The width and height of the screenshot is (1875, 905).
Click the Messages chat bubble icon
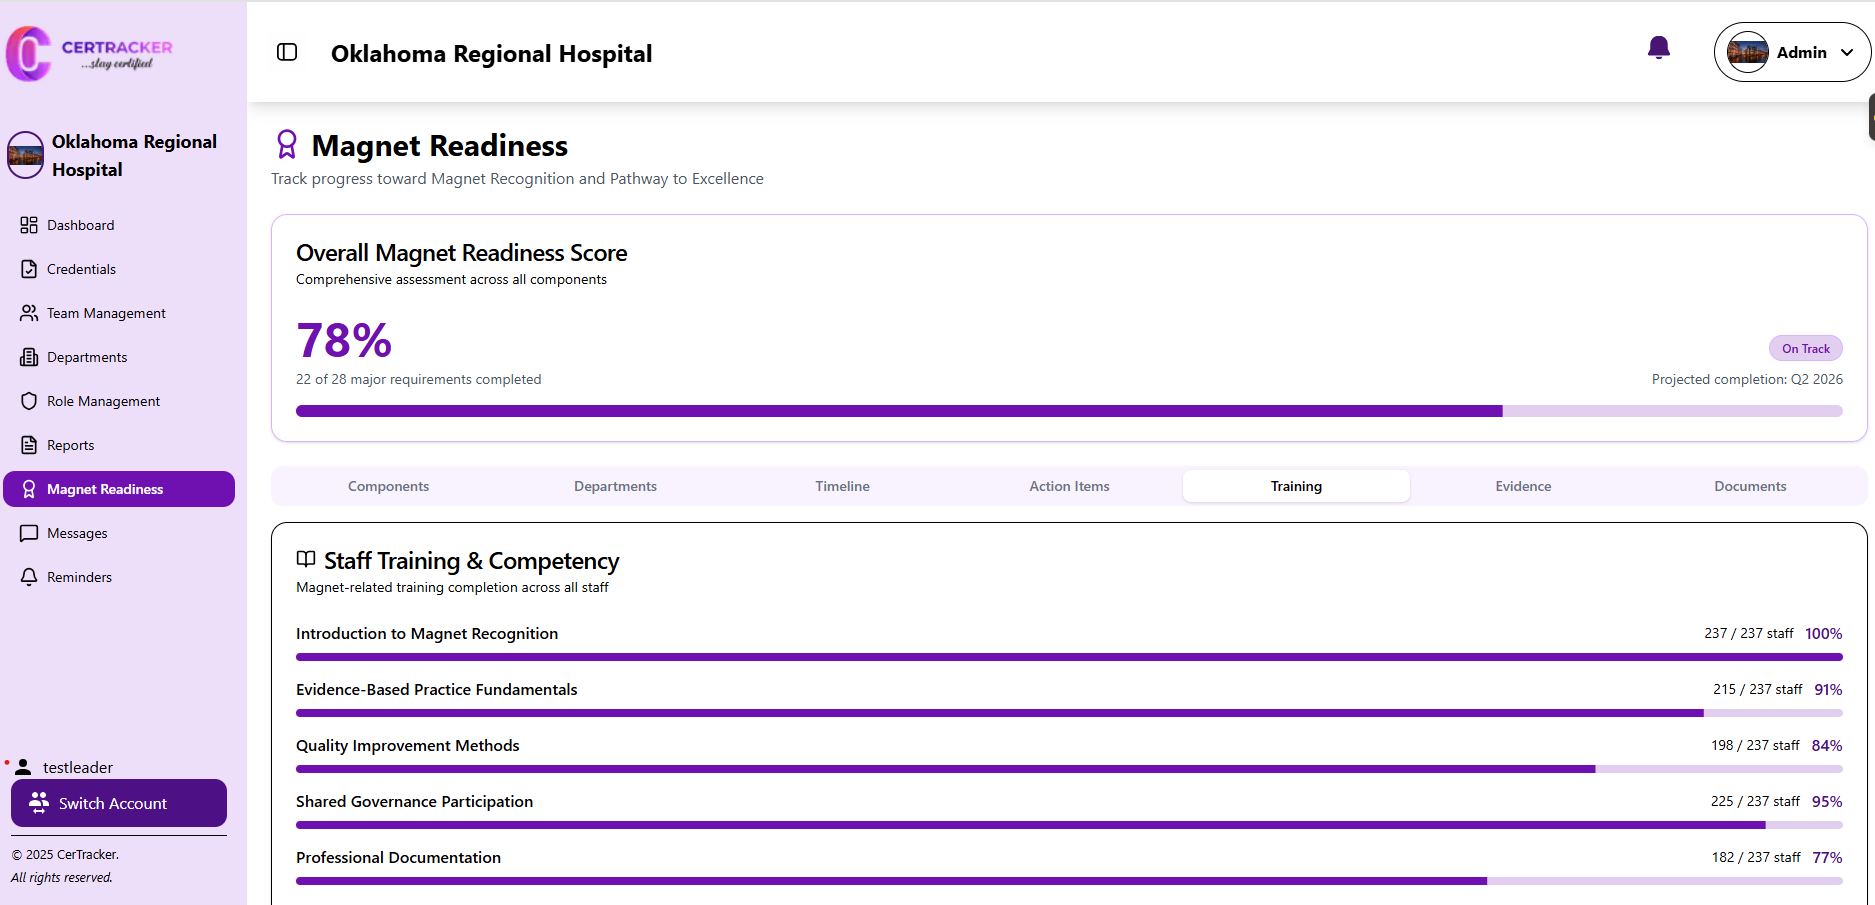coord(29,533)
